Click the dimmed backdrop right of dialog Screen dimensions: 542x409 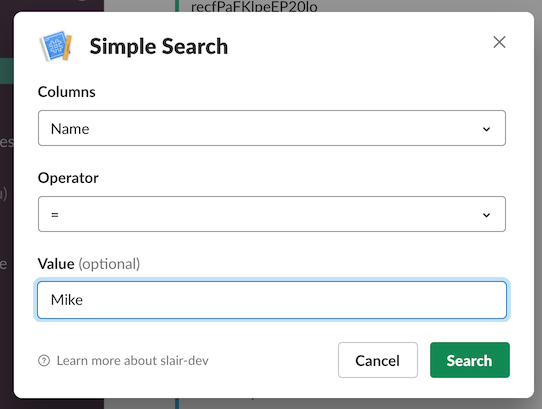(x=538, y=207)
